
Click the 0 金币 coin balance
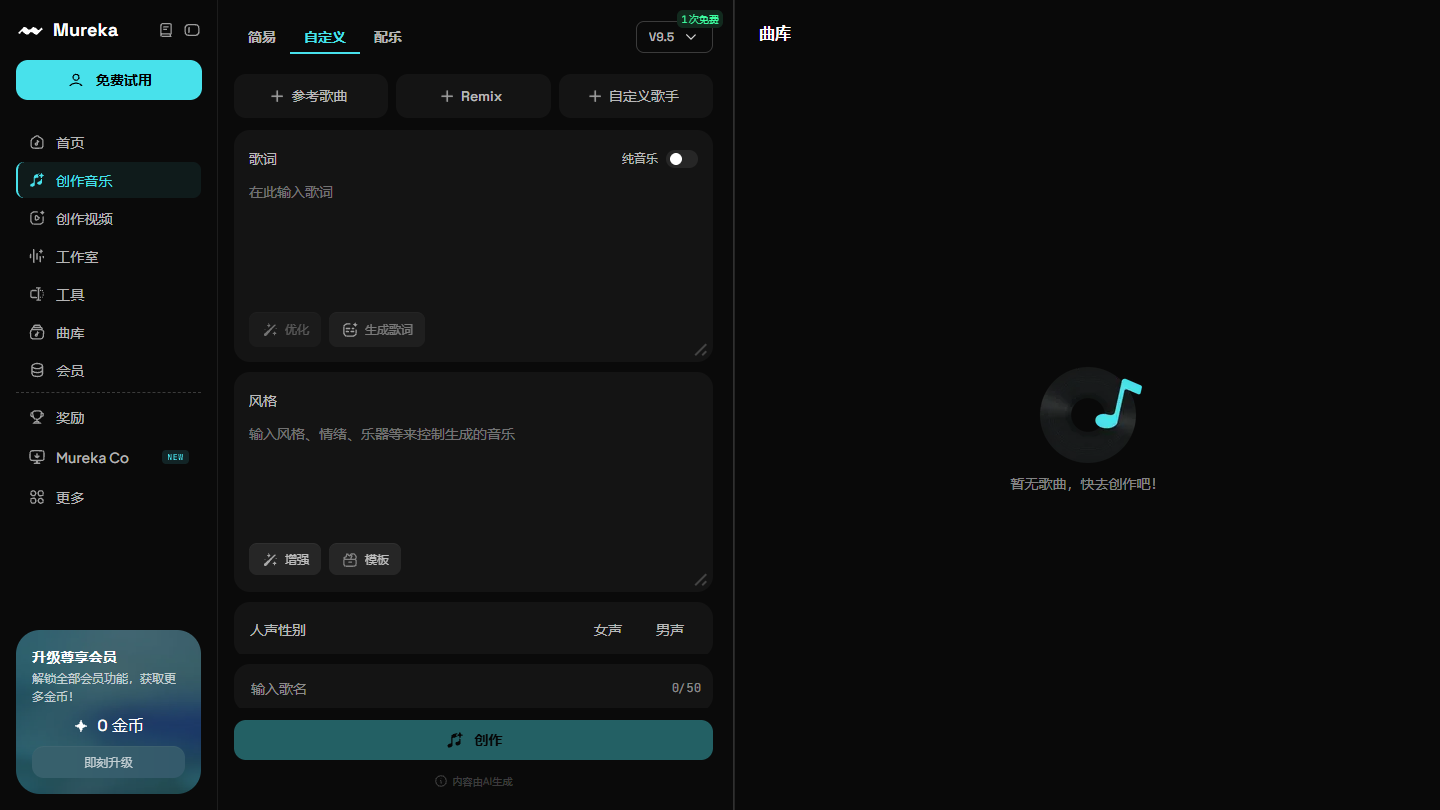click(108, 726)
